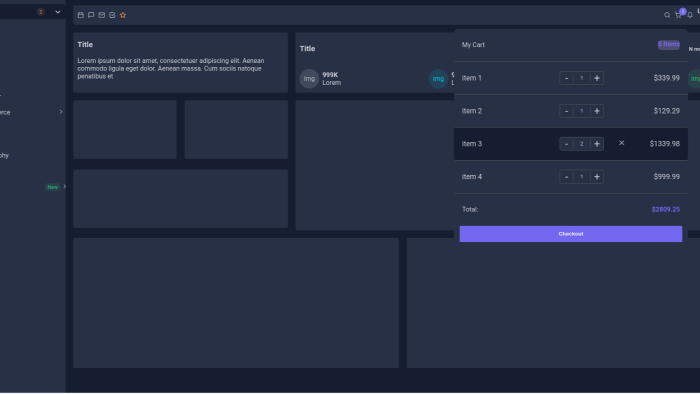Decrease Item 3 quantity with minus
Screen dimensions: 700x394
point(567,144)
